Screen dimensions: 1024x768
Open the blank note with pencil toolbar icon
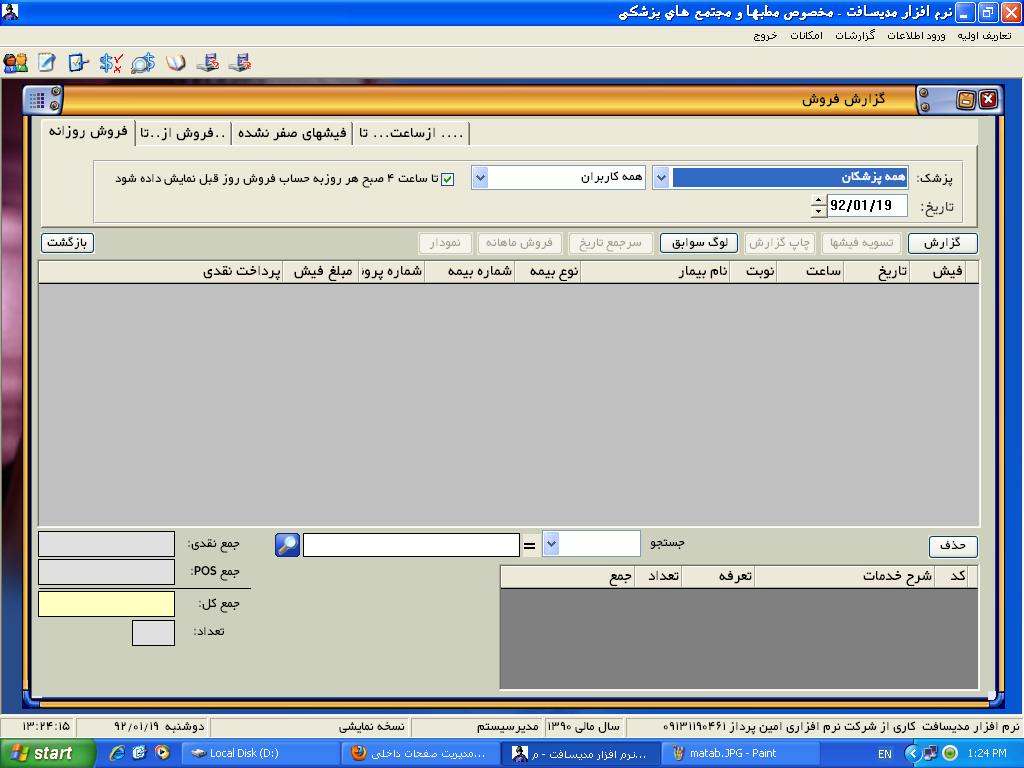pyautogui.click(x=46, y=63)
